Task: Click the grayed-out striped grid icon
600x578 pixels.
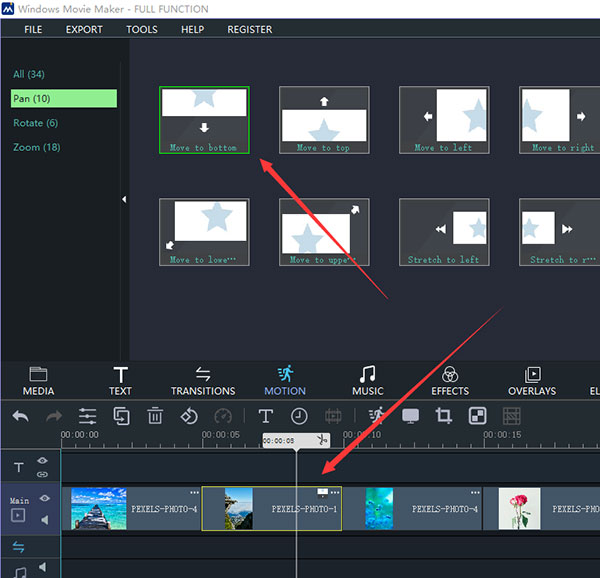Action: [512, 416]
